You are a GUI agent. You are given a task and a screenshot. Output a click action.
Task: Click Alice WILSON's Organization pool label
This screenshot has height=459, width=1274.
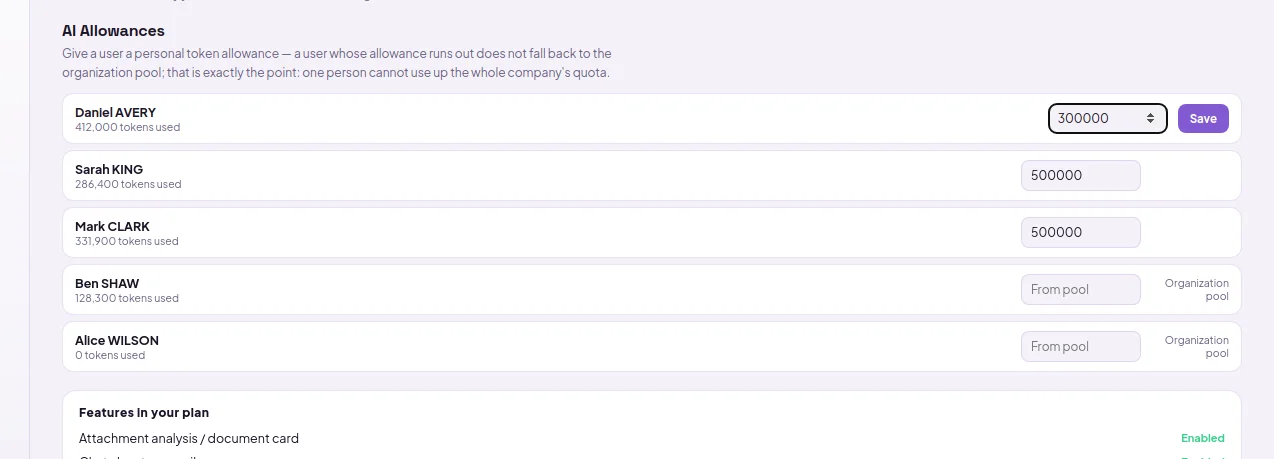1197,347
